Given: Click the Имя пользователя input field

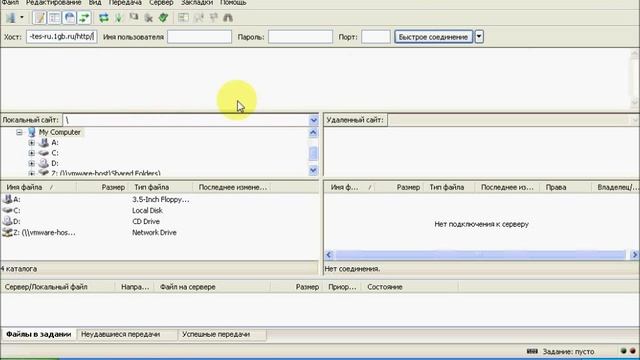Looking at the screenshot, I should tap(200, 37).
